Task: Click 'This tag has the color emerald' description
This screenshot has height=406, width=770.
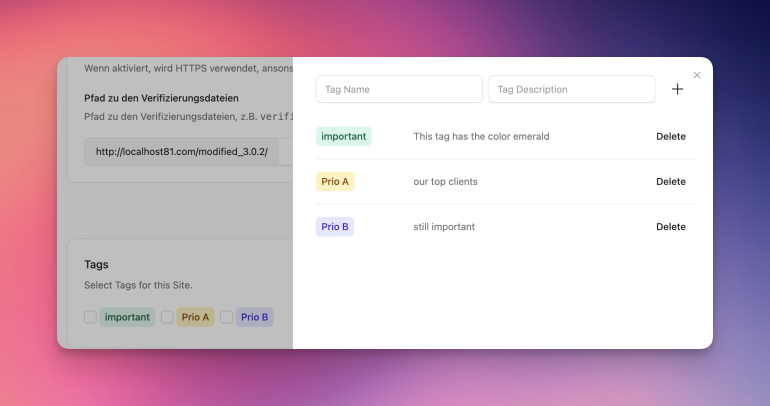Action: click(481, 136)
